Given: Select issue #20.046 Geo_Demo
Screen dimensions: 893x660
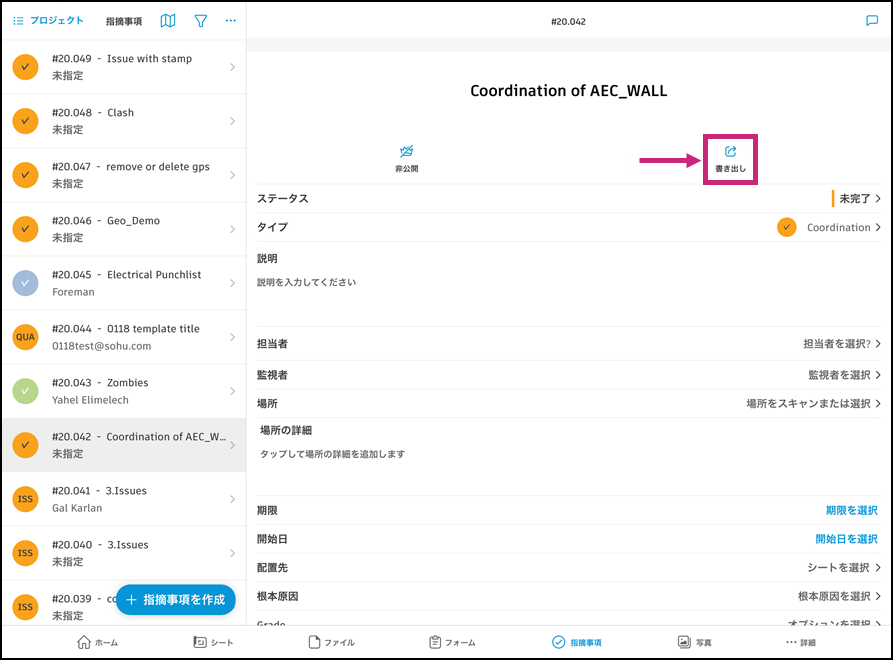Looking at the screenshot, I should [124, 229].
